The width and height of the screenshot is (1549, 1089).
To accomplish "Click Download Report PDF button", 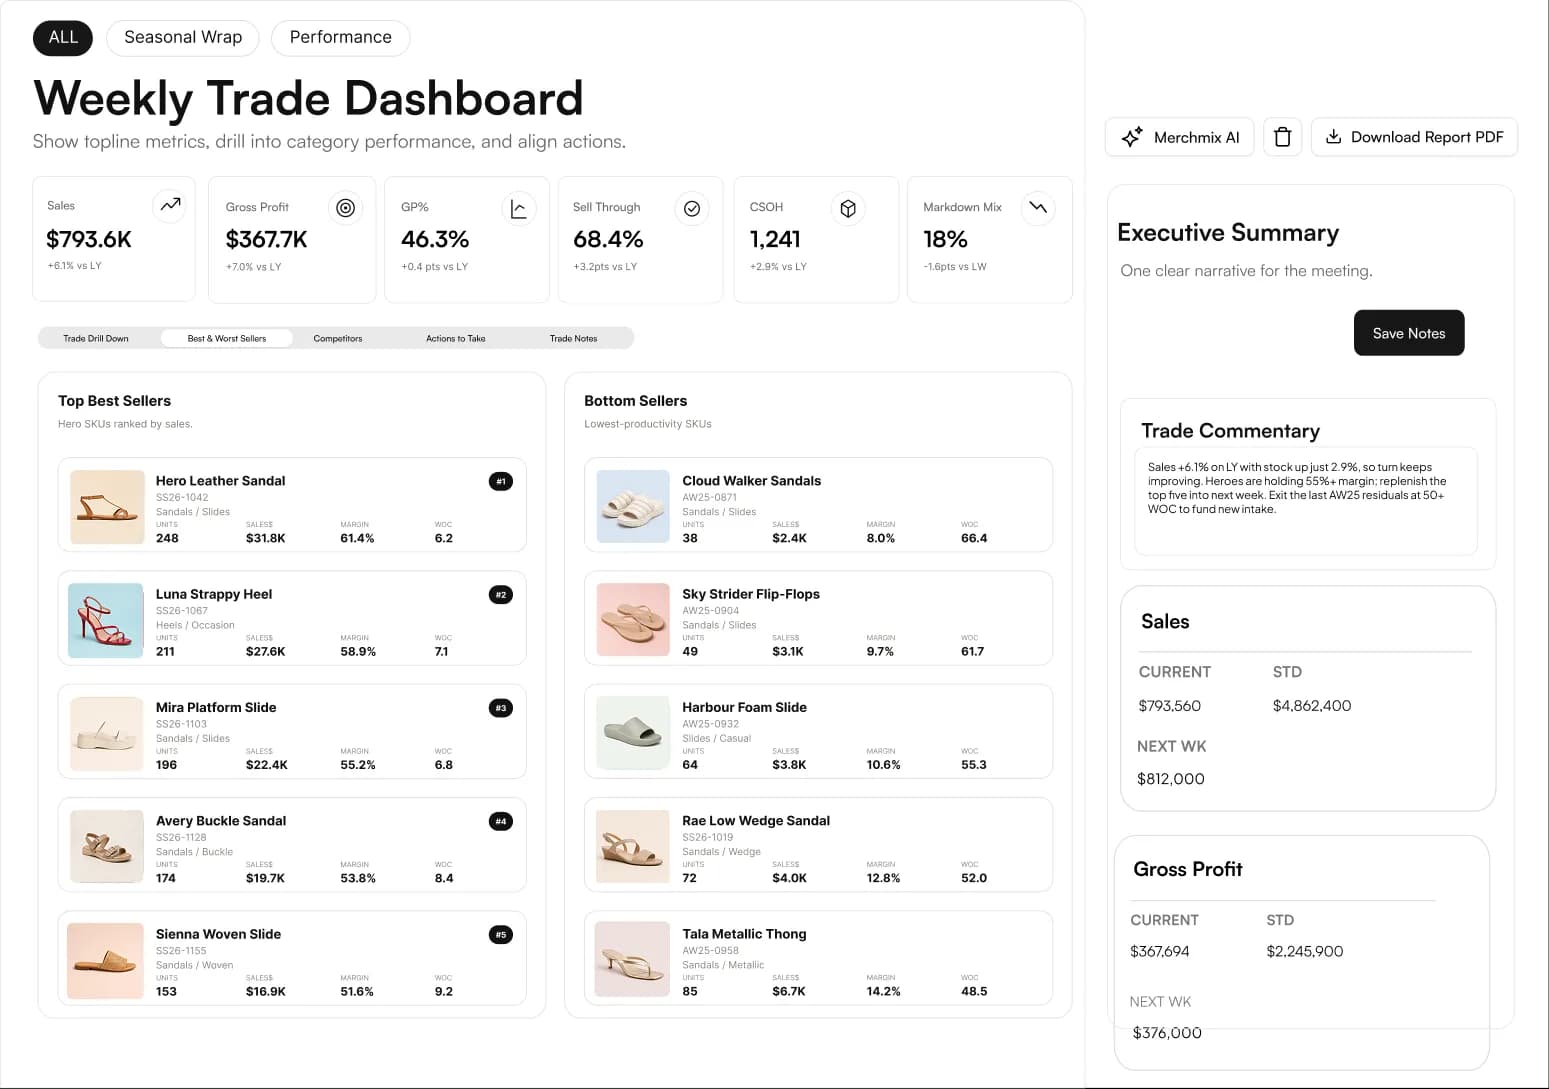I will [x=1414, y=137].
